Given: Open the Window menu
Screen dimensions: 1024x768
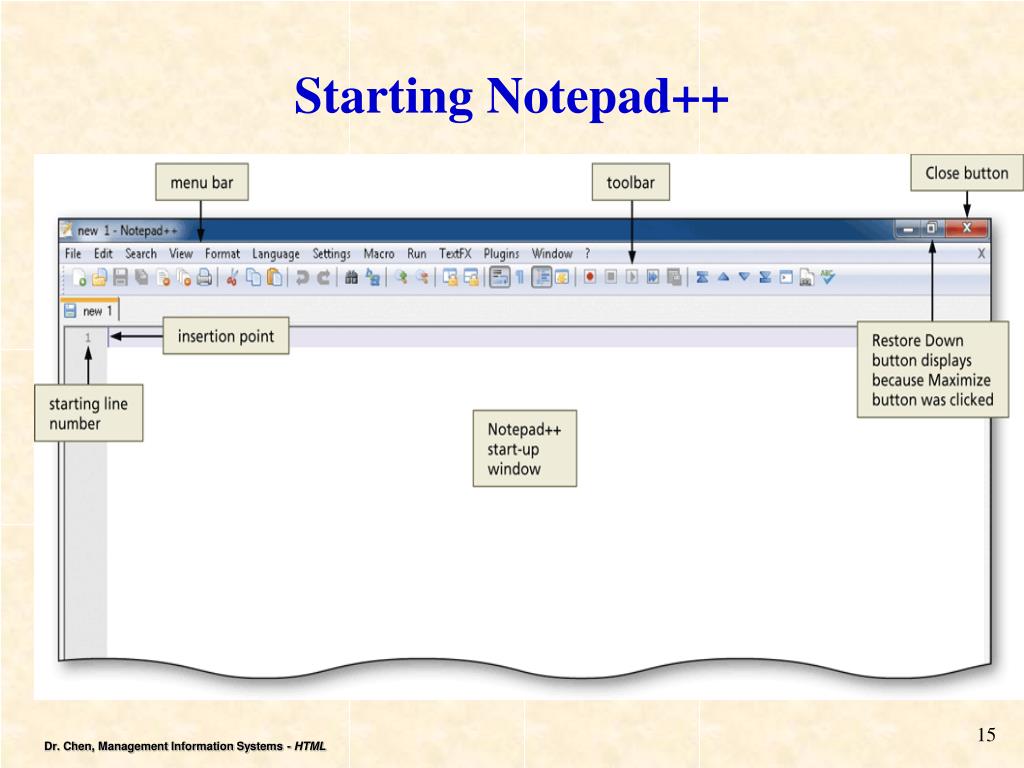Looking at the screenshot, I should [552, 253].
